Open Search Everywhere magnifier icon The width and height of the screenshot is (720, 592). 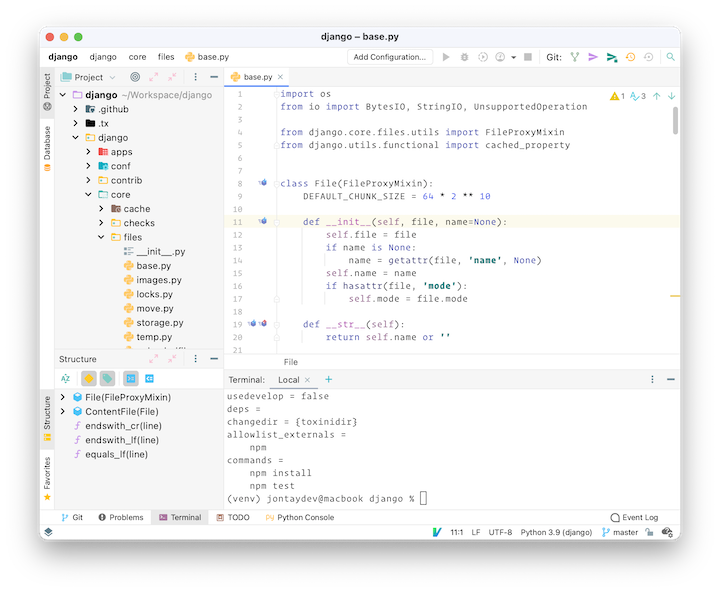[x=670, y=57]
